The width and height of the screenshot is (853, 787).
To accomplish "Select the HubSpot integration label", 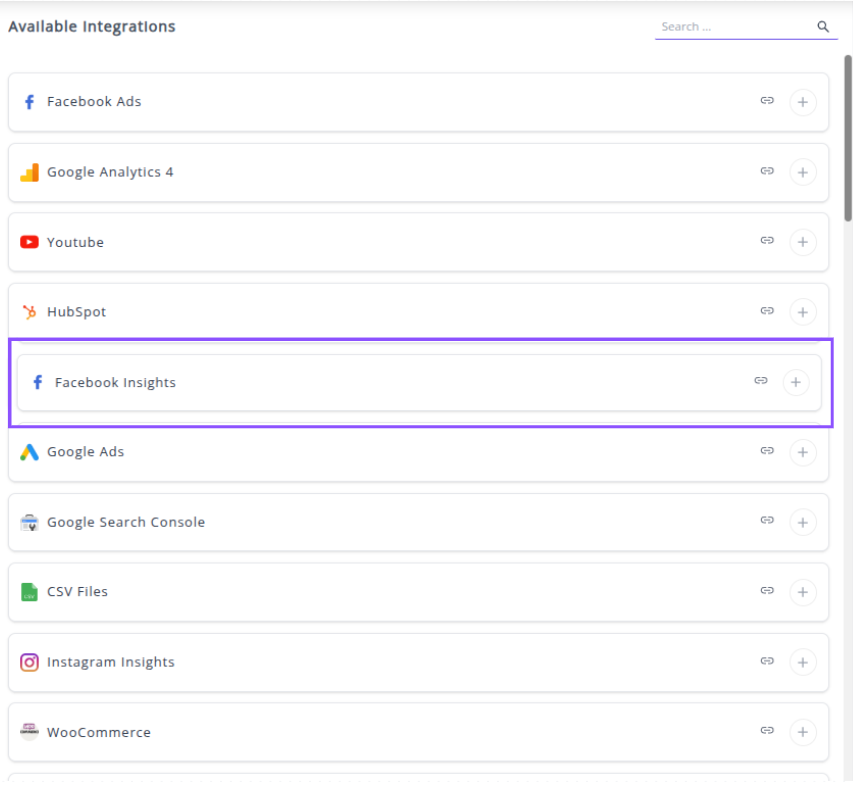I will click(76, 312).
